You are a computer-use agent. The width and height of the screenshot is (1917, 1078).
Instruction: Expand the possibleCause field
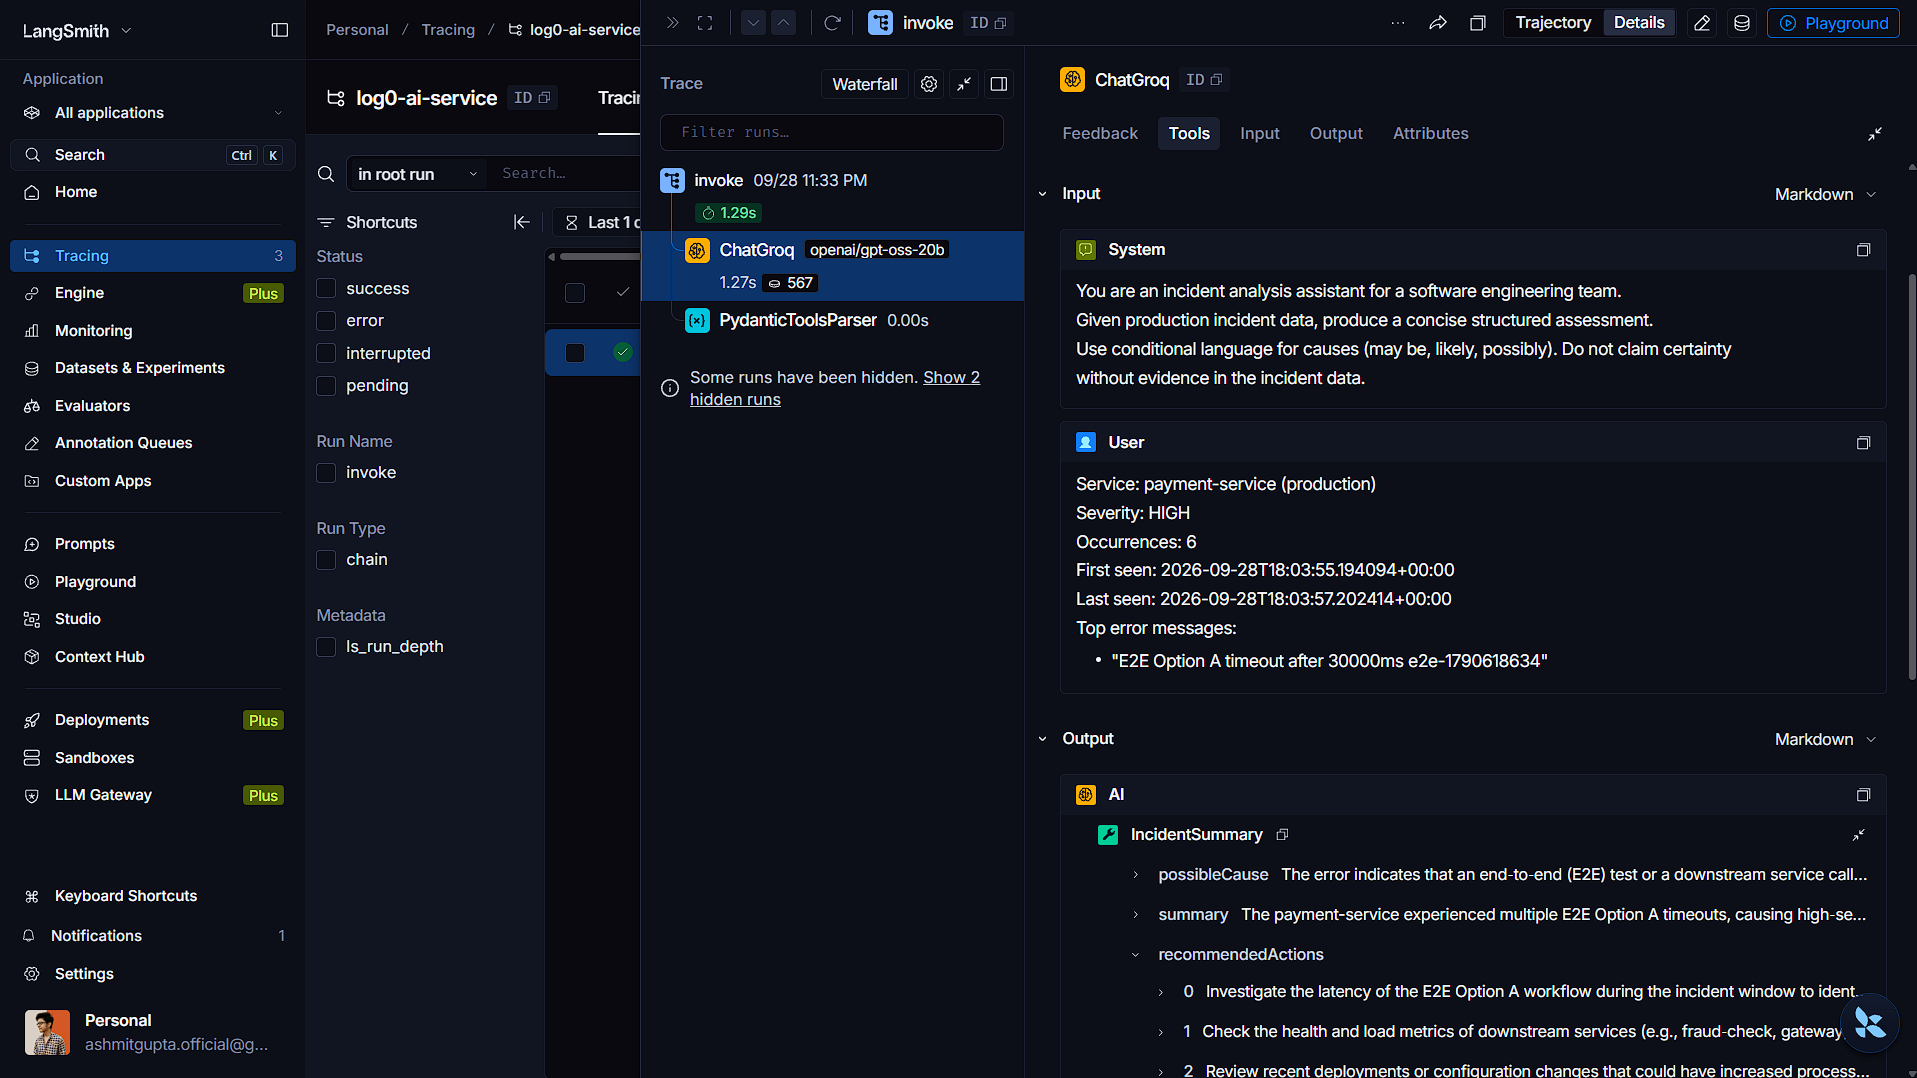(x=1136, y=875)
